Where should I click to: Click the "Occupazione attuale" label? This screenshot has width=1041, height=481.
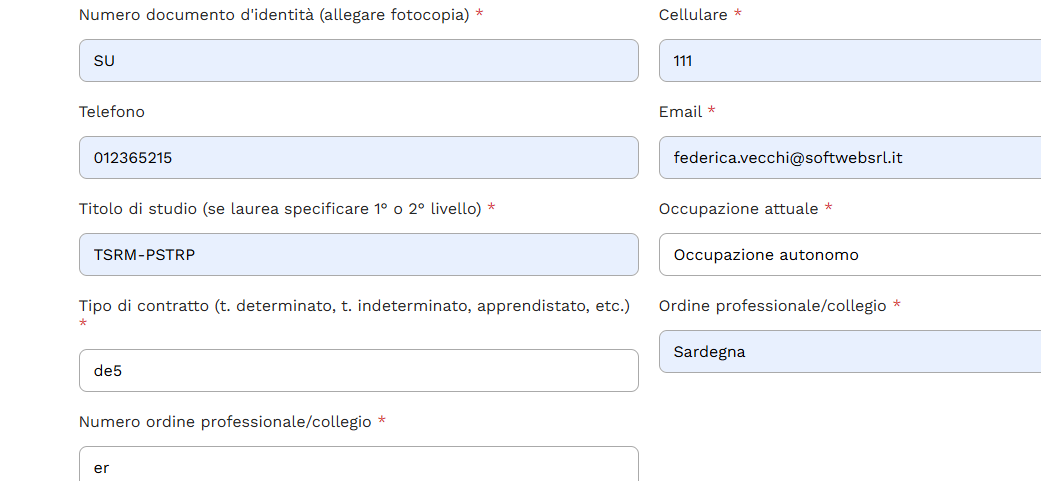point(738,209)
